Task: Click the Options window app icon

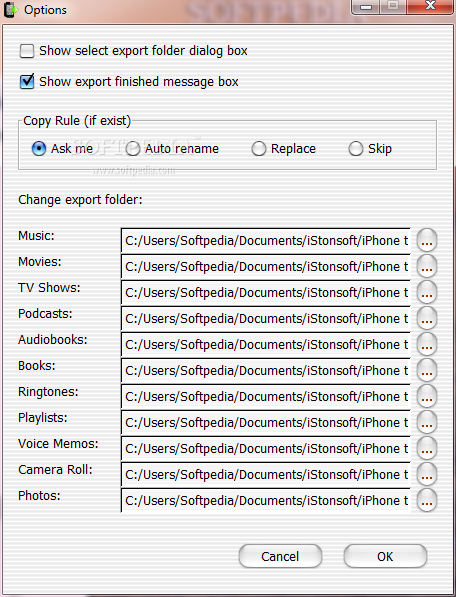Action: 10,10
